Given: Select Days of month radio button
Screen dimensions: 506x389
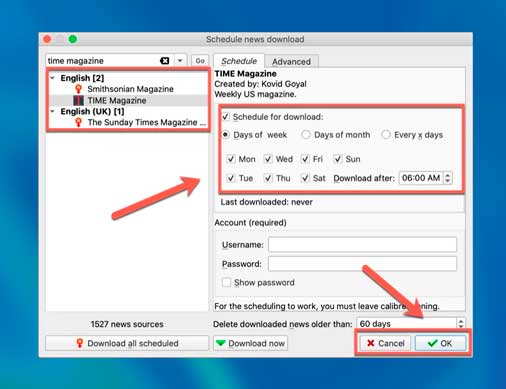Looking at the screenshot, I should pos(306,135).
